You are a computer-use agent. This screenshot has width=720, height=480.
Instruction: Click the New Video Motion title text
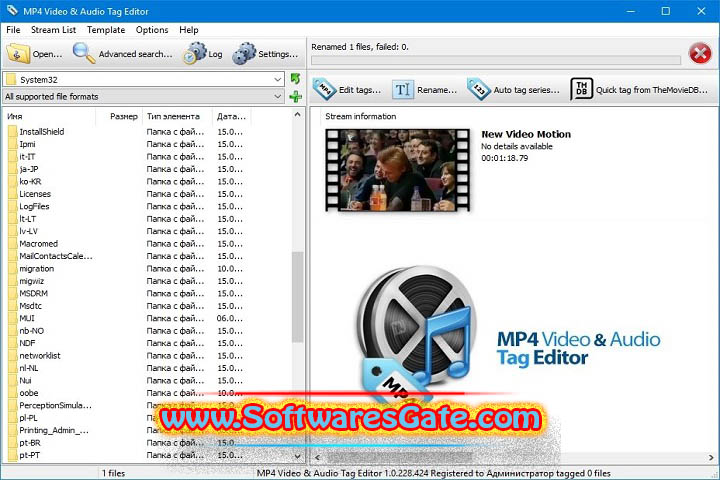pos(526,135)
